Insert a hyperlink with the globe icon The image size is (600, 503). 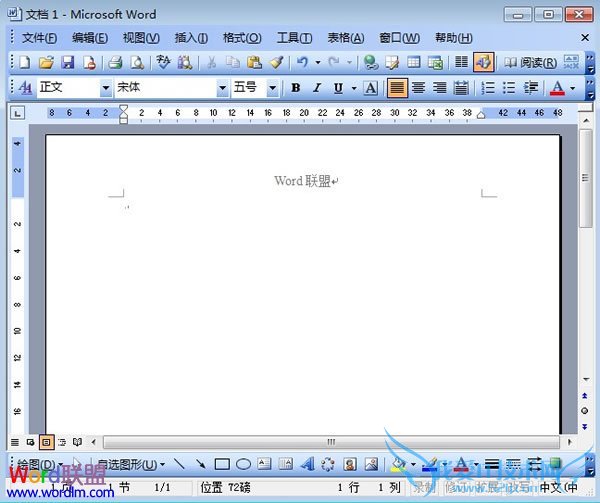click(370, 62)
